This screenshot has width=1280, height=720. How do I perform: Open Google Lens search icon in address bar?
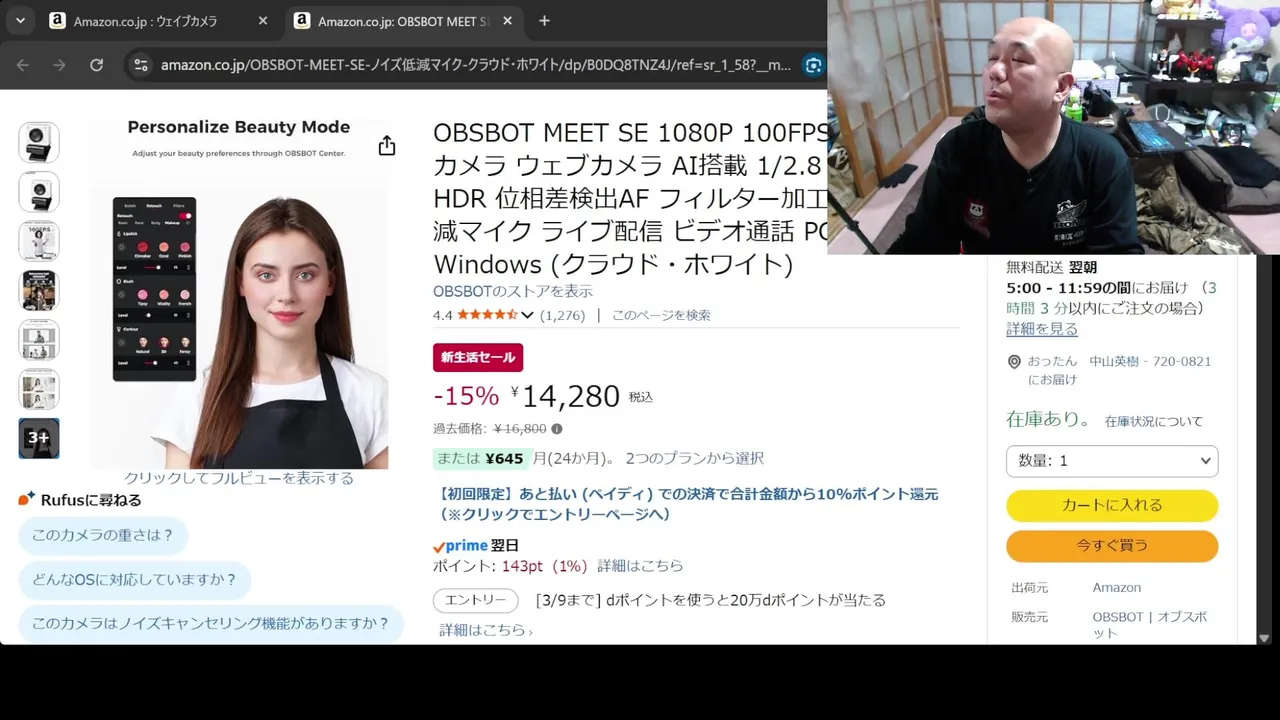(x=814, y=65)
